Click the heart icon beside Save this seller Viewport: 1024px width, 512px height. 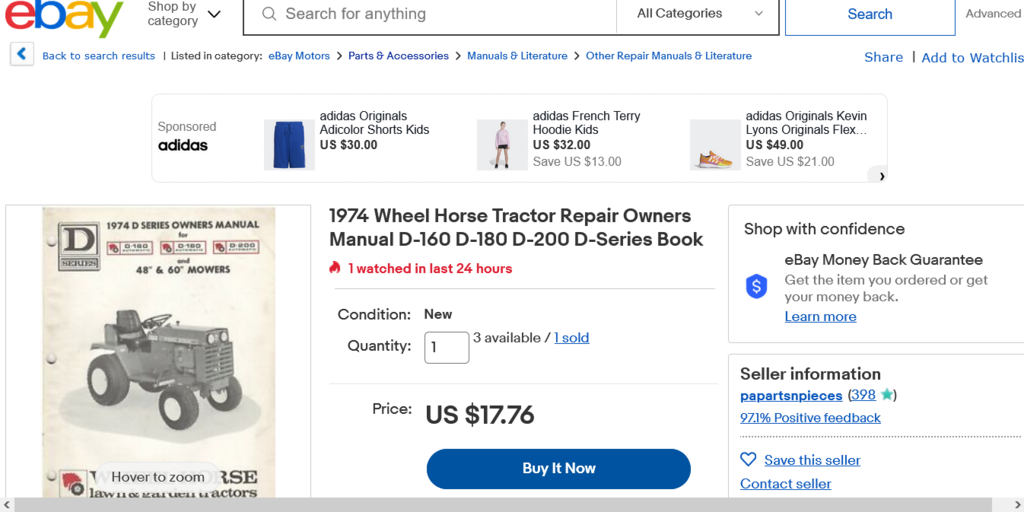click(x=748, y=460)
